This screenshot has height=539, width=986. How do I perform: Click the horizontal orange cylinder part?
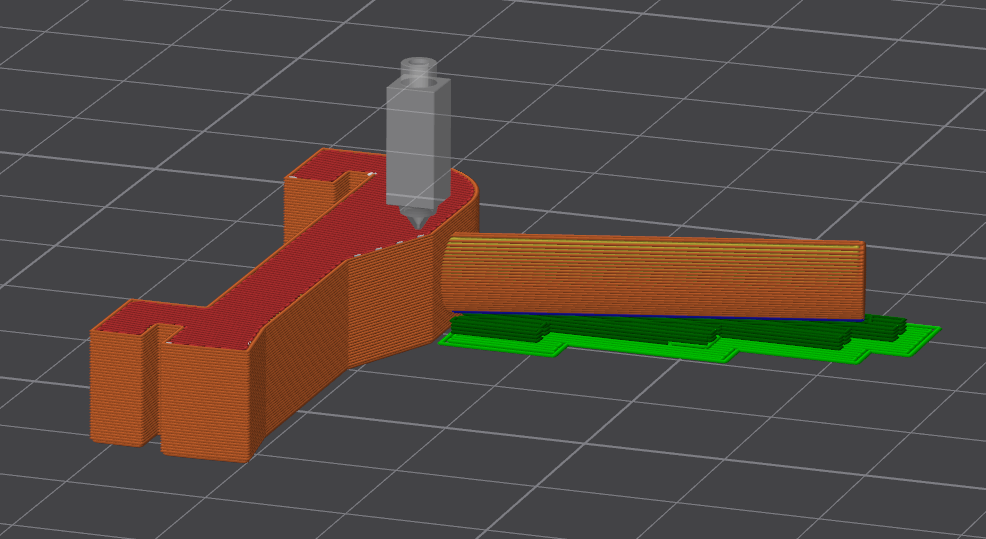point(653,277)
